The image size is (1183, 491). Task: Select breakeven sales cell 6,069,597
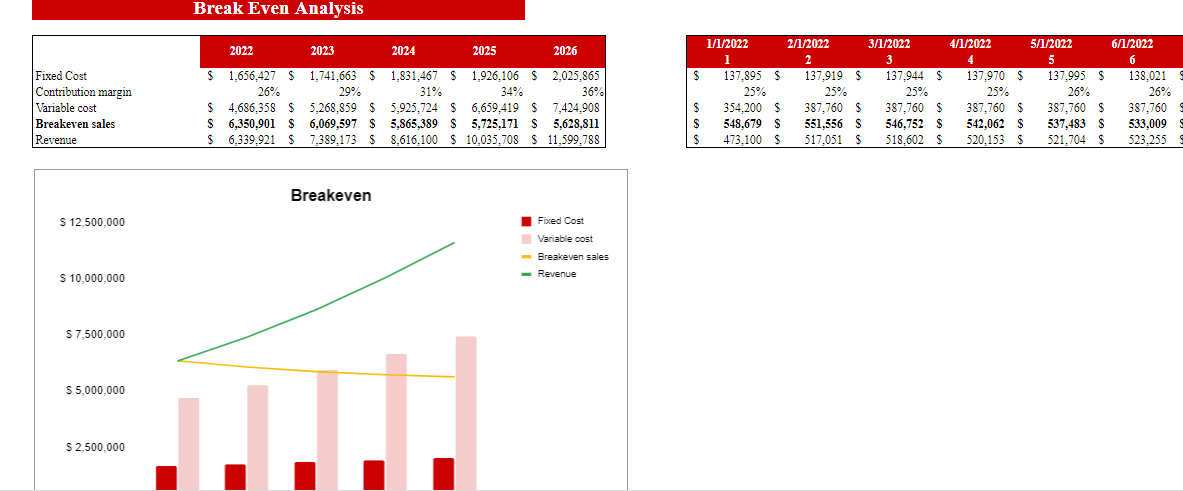[322, 124]
